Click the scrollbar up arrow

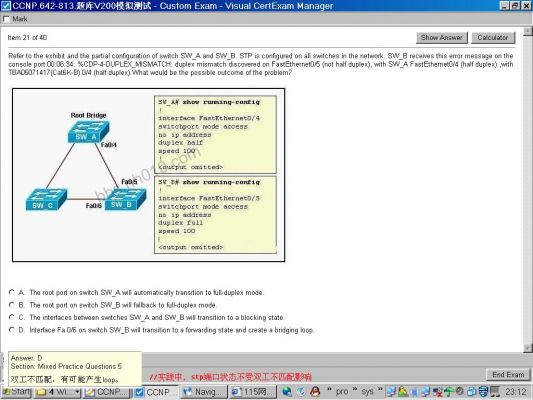[528, 31]
